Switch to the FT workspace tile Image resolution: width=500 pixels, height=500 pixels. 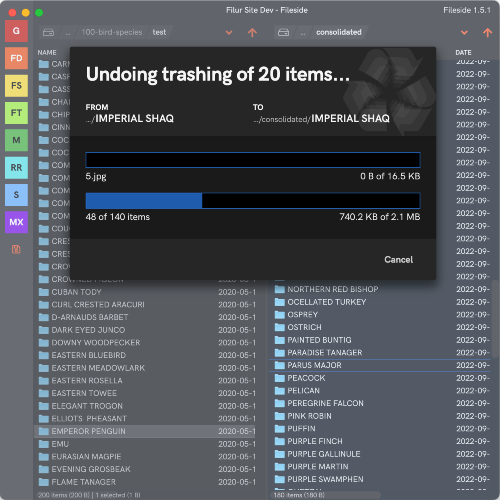16,113
